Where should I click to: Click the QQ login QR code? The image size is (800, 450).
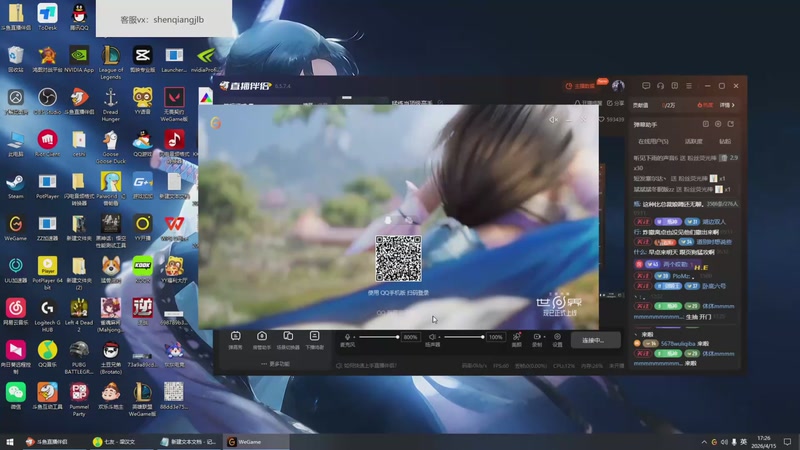point(398,258)
